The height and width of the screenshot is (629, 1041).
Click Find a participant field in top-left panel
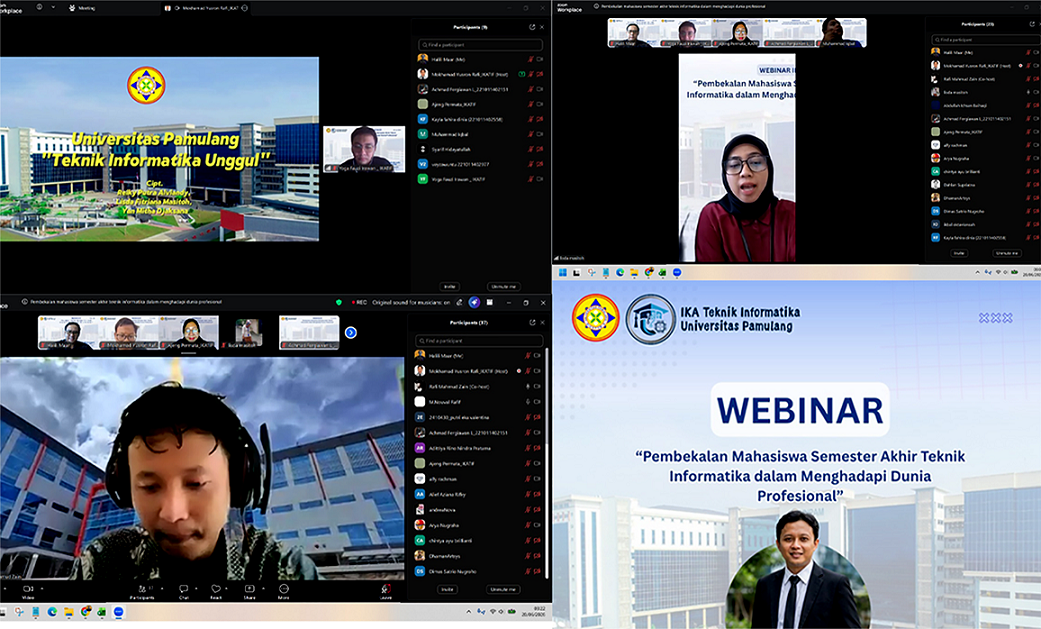(x=480, y=45)
